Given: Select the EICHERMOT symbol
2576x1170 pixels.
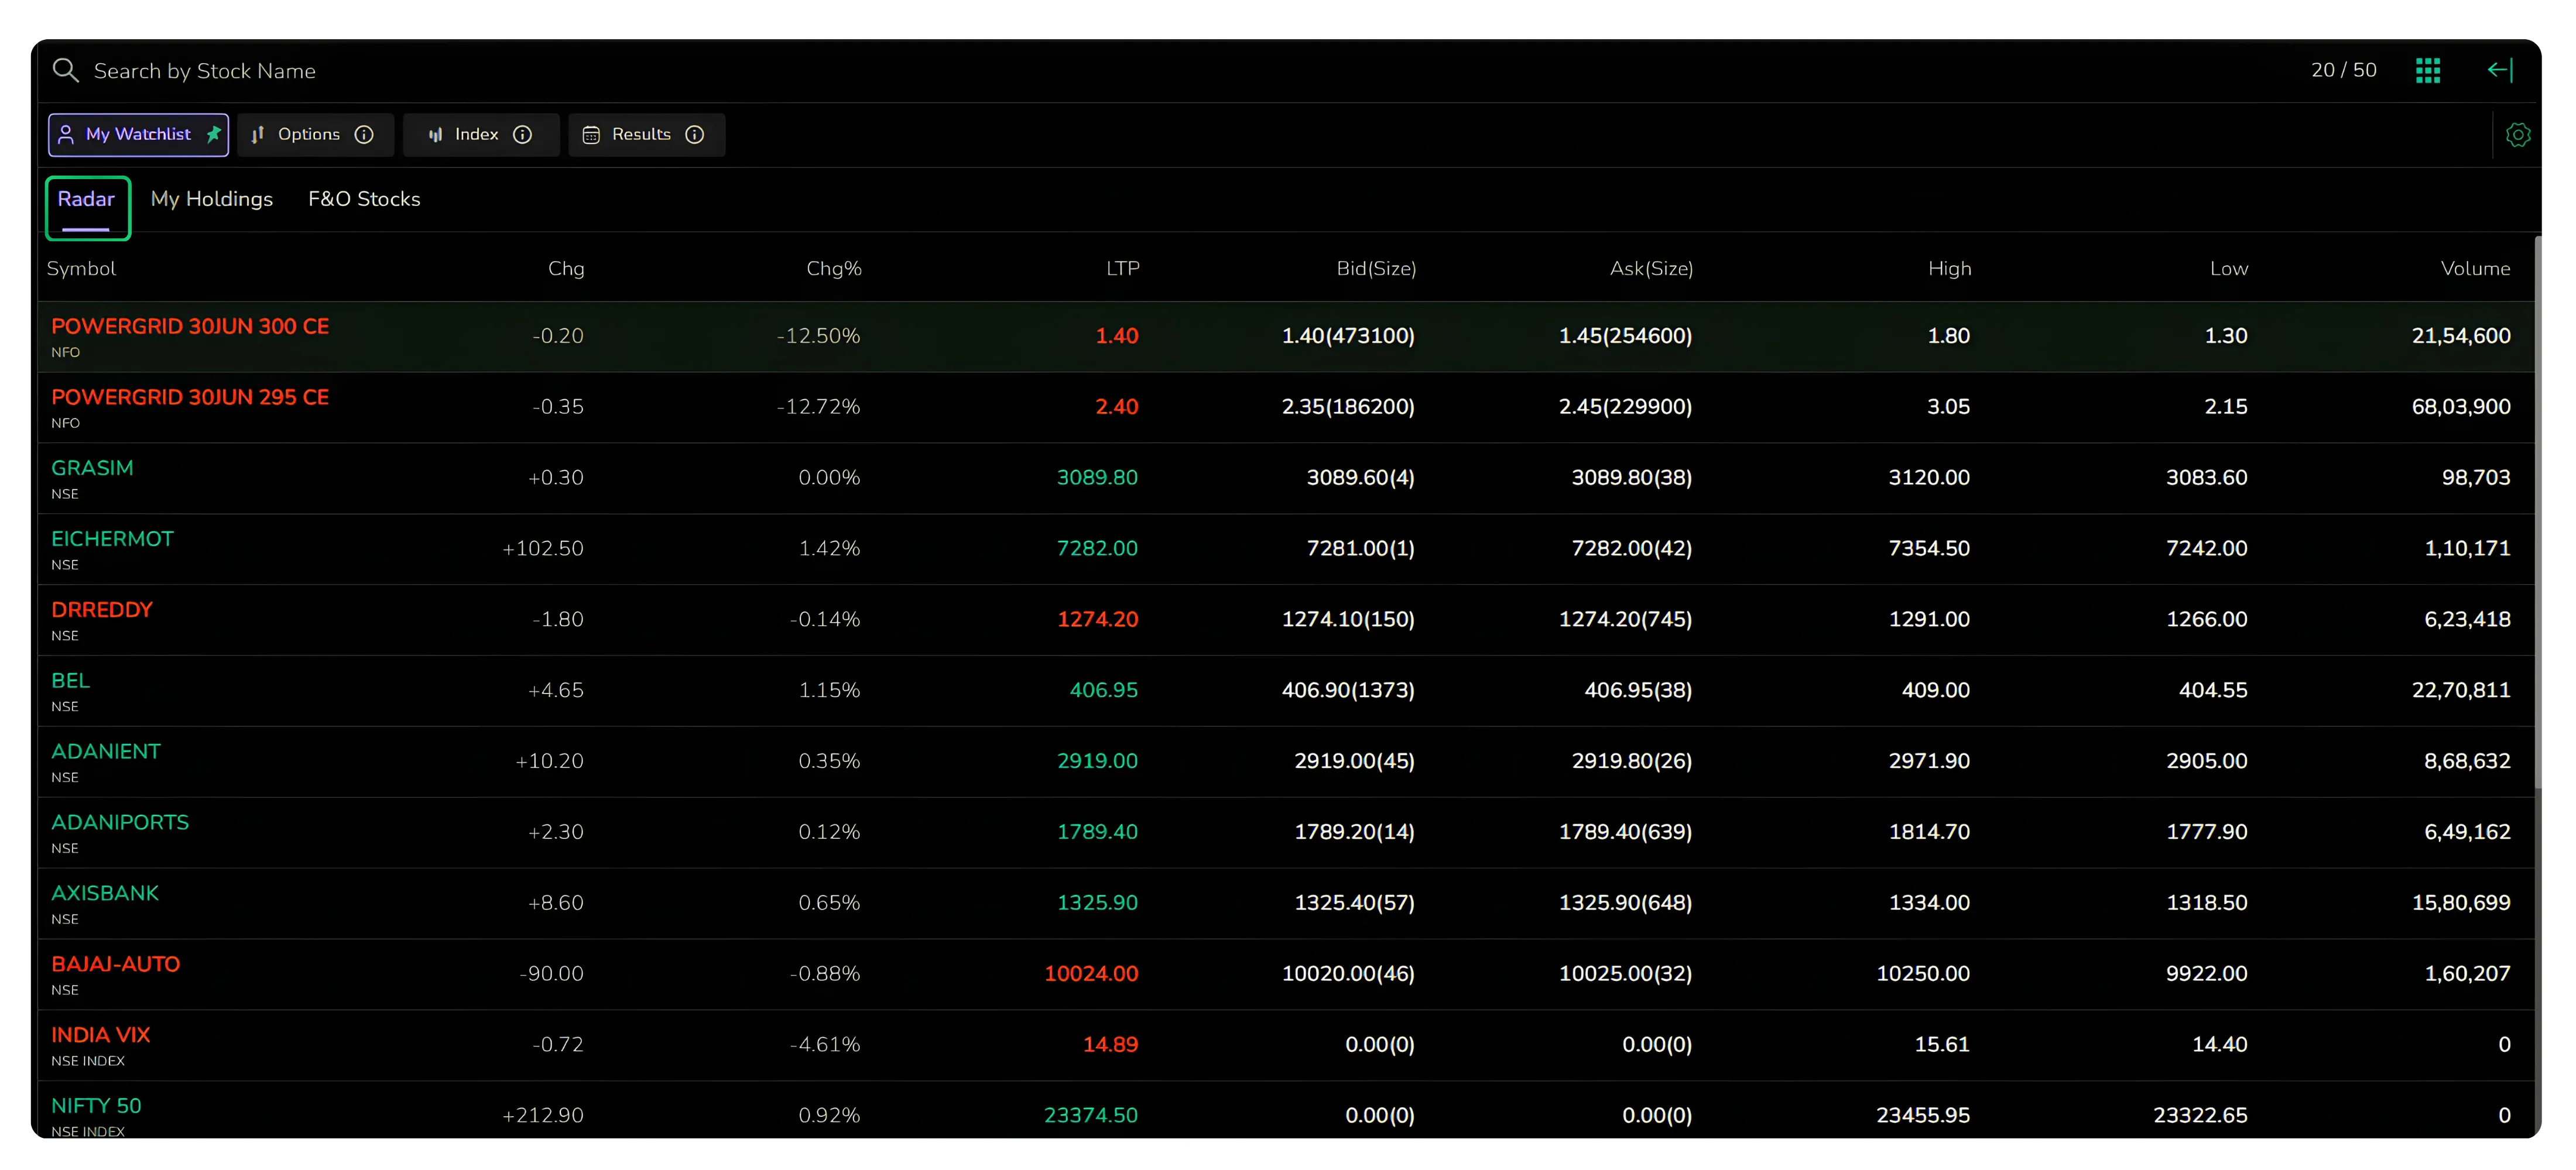Looking at the screenshot, I should pos(113,539).
